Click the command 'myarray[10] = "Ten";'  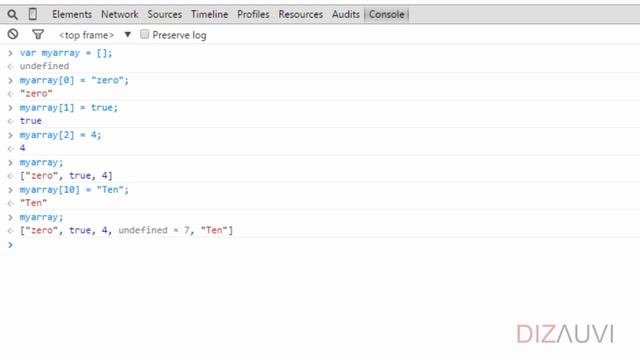(x=74, y=190)
